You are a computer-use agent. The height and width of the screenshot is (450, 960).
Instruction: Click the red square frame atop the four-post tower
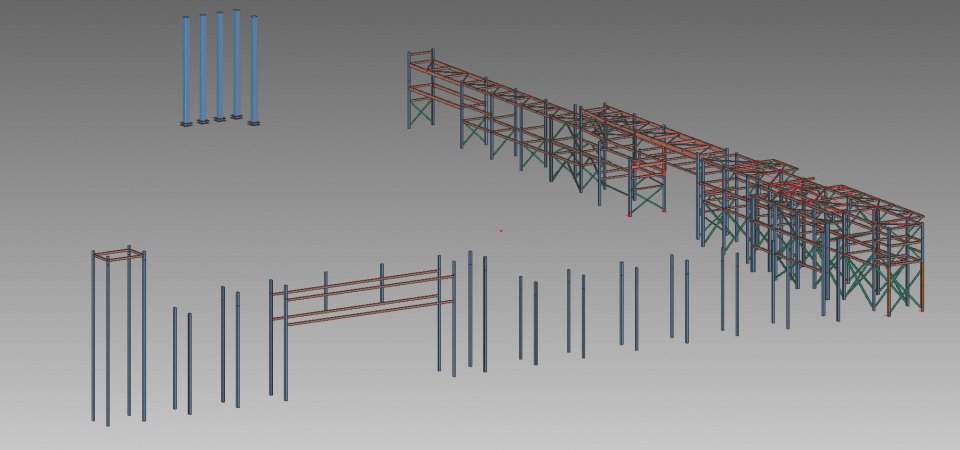119,254
